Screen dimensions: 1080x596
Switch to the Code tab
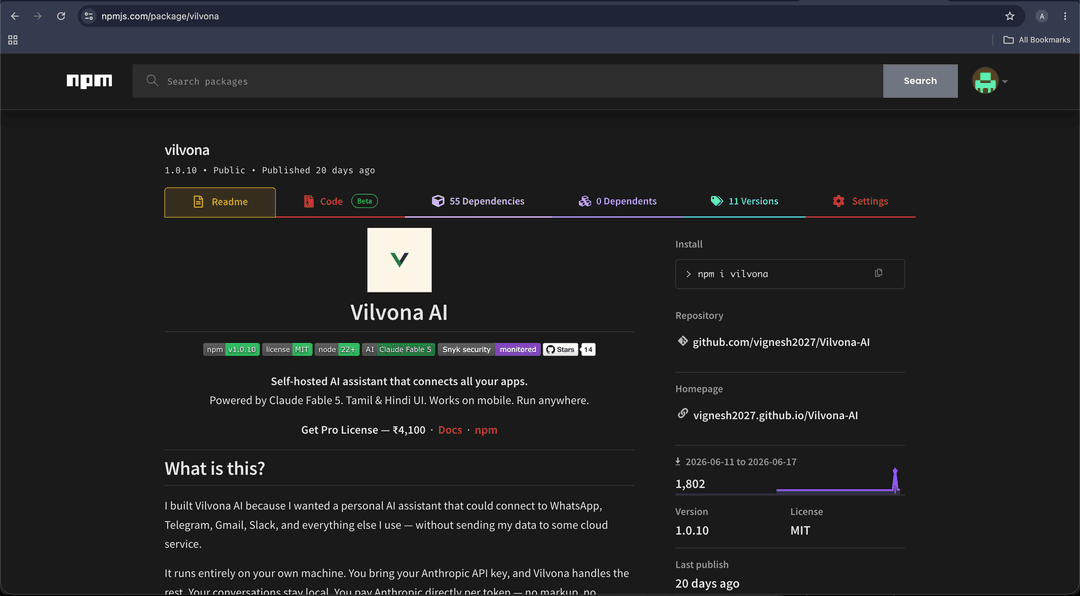(340, 201)
